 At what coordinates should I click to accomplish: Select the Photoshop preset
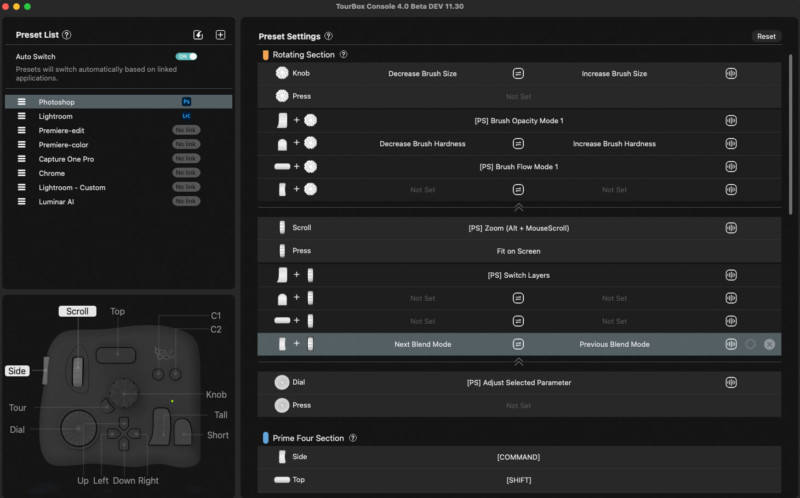[x=118, y=102]
